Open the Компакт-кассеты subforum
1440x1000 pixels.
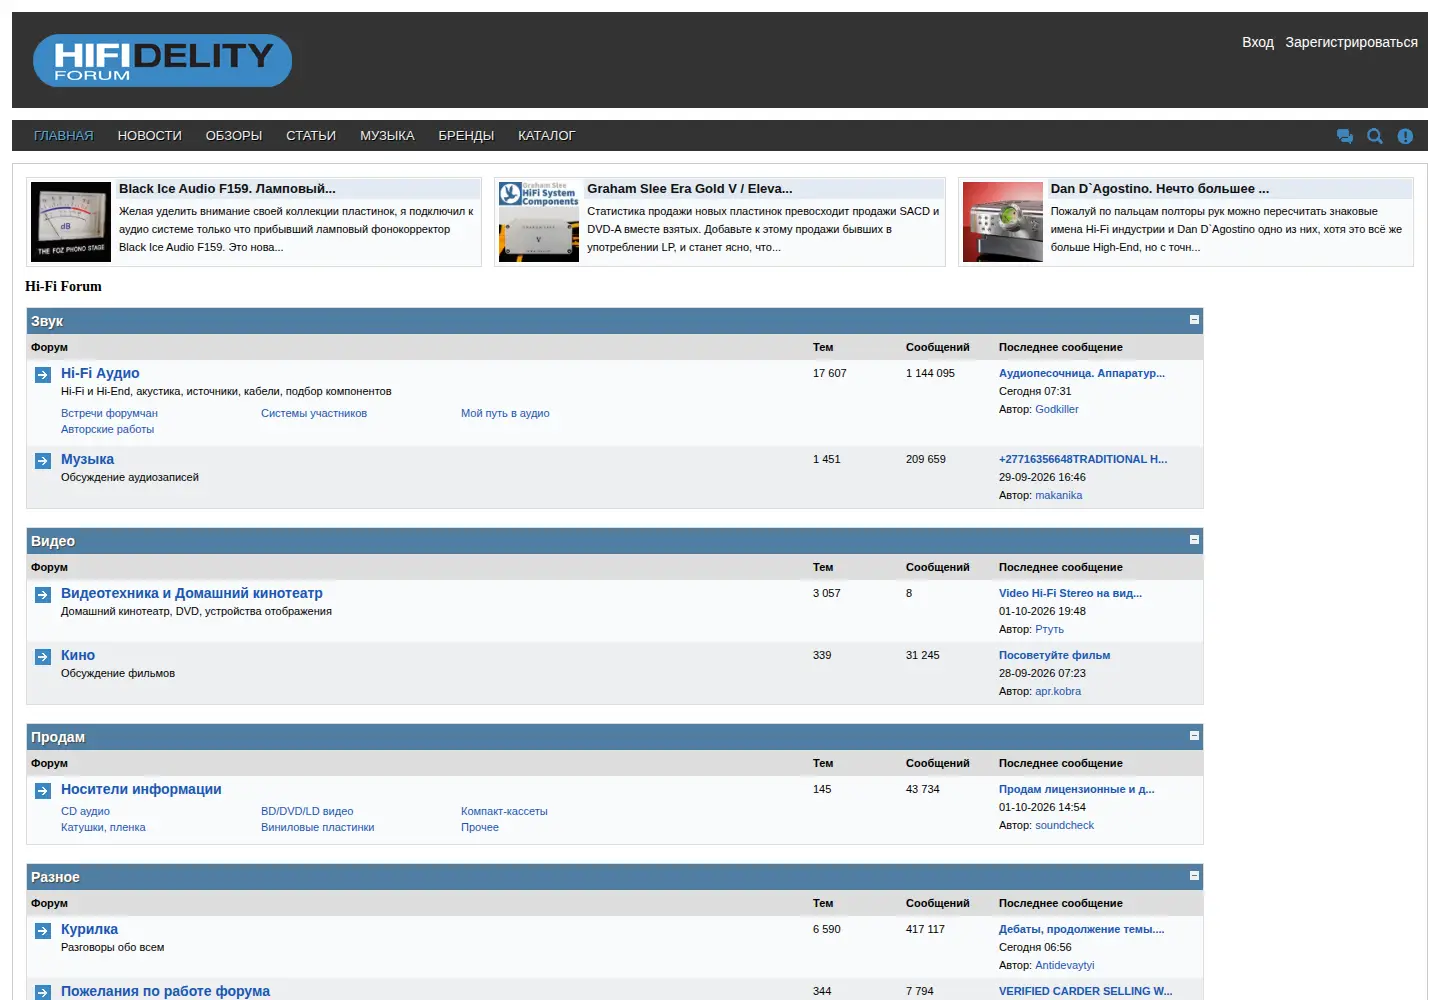504,811
